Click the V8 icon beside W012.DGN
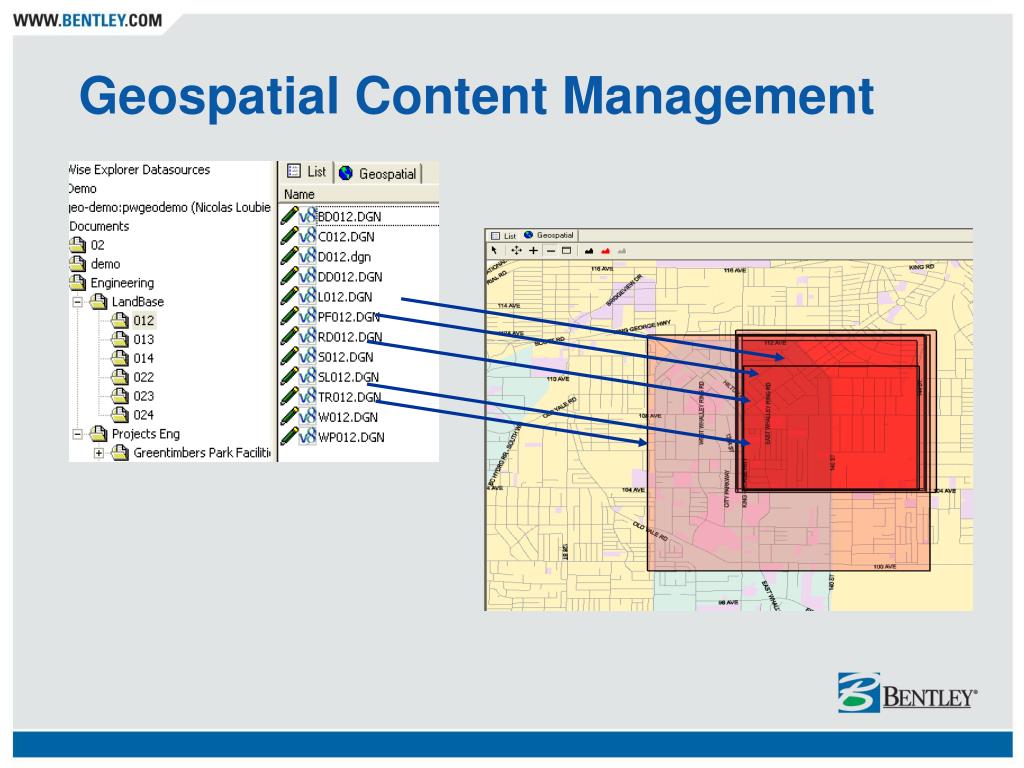Screen dimensions: 1024x768 tap(308, 417)
